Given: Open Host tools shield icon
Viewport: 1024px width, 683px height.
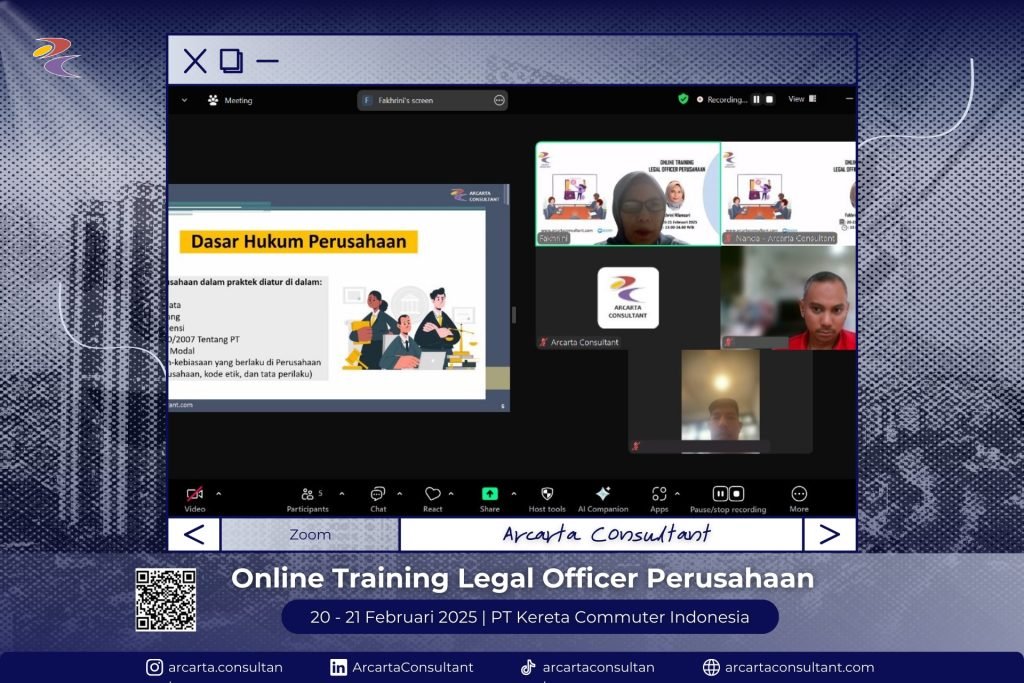Looking at the screenshot, I should pos(547,494).
